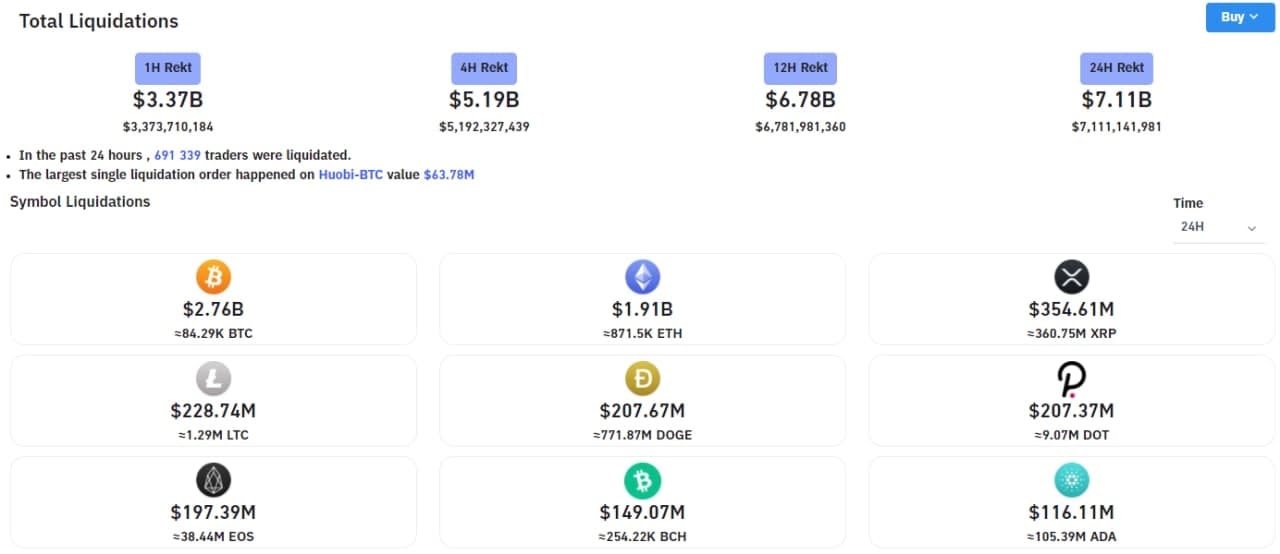Click the Bitcoin Cash green icon
Image resolution: width=1280 pixels, height=554 pixels.
click(x=642, y=481)
